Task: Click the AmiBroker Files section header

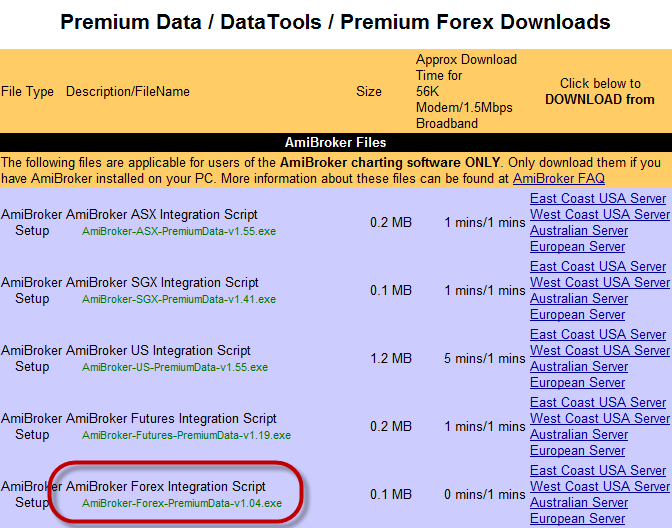Action: (336, 142)
